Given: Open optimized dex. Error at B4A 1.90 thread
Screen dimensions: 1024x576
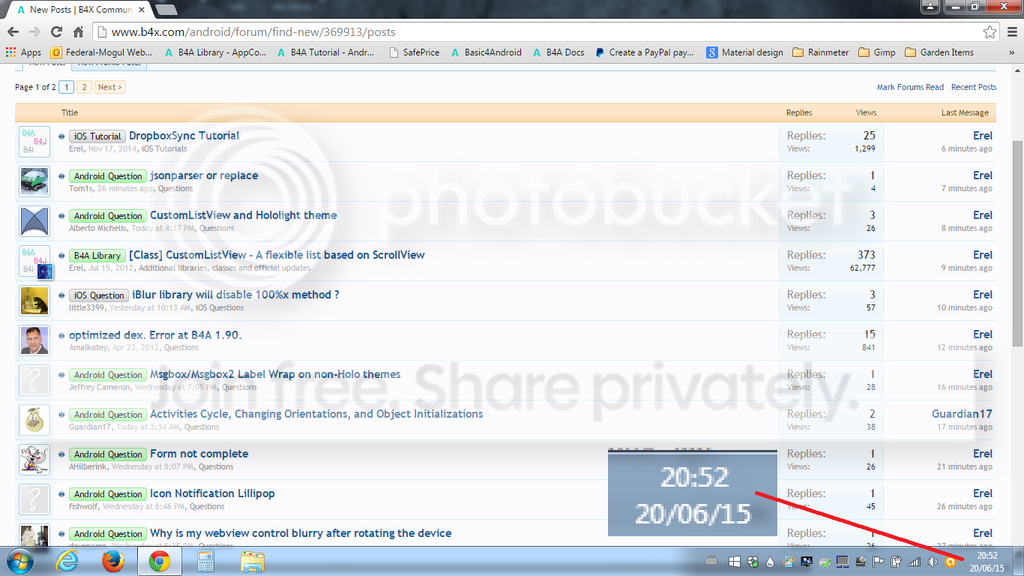Looking at the screenshot, I should point(155,334).
